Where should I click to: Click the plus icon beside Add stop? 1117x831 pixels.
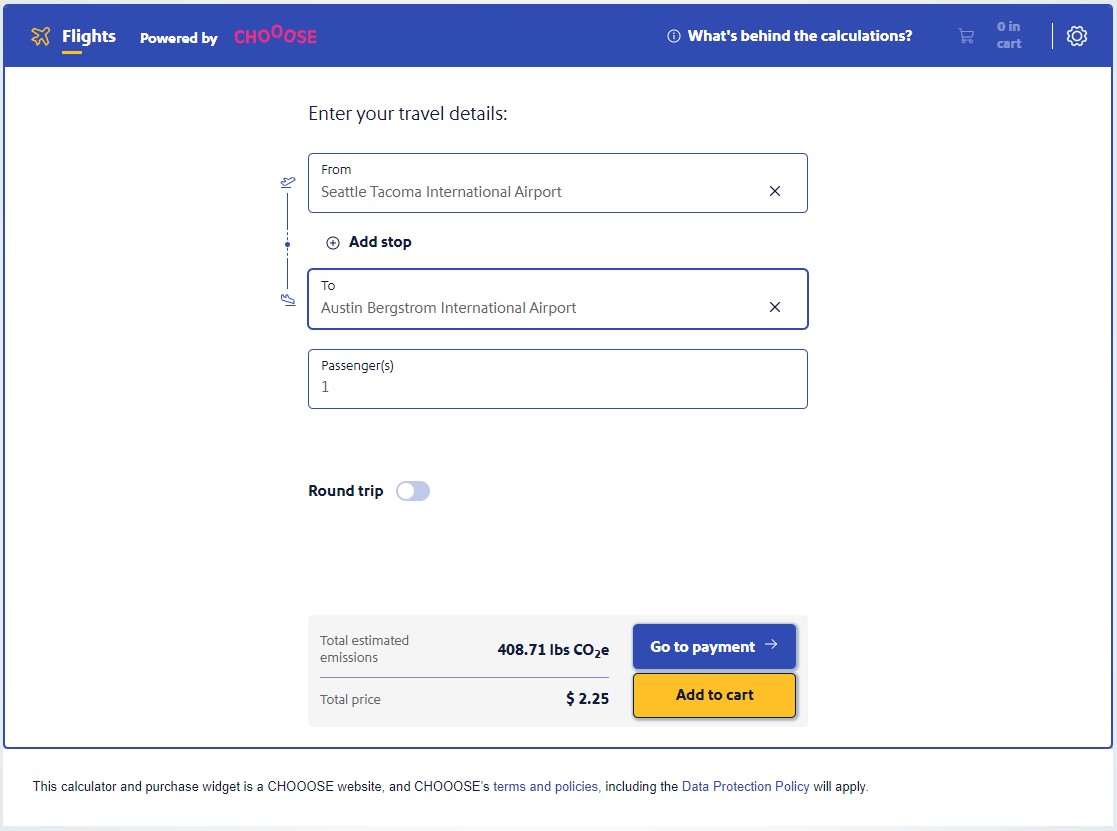pos(332,242)
